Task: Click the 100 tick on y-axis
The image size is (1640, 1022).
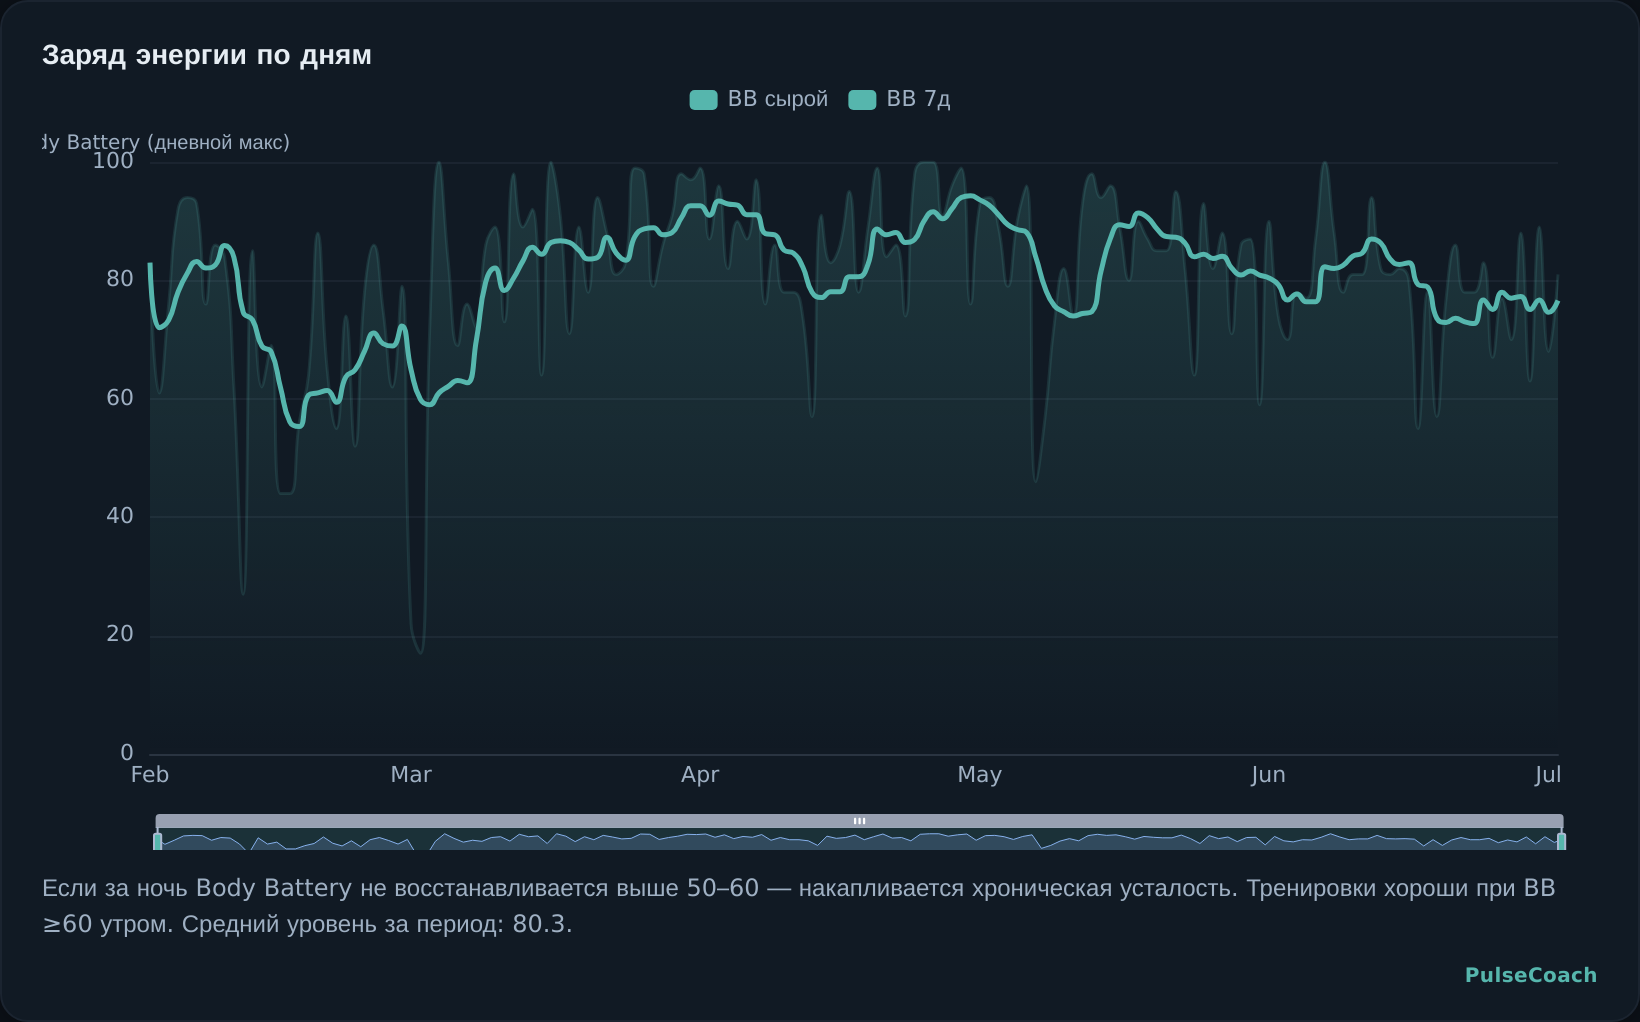Action: 113,161
